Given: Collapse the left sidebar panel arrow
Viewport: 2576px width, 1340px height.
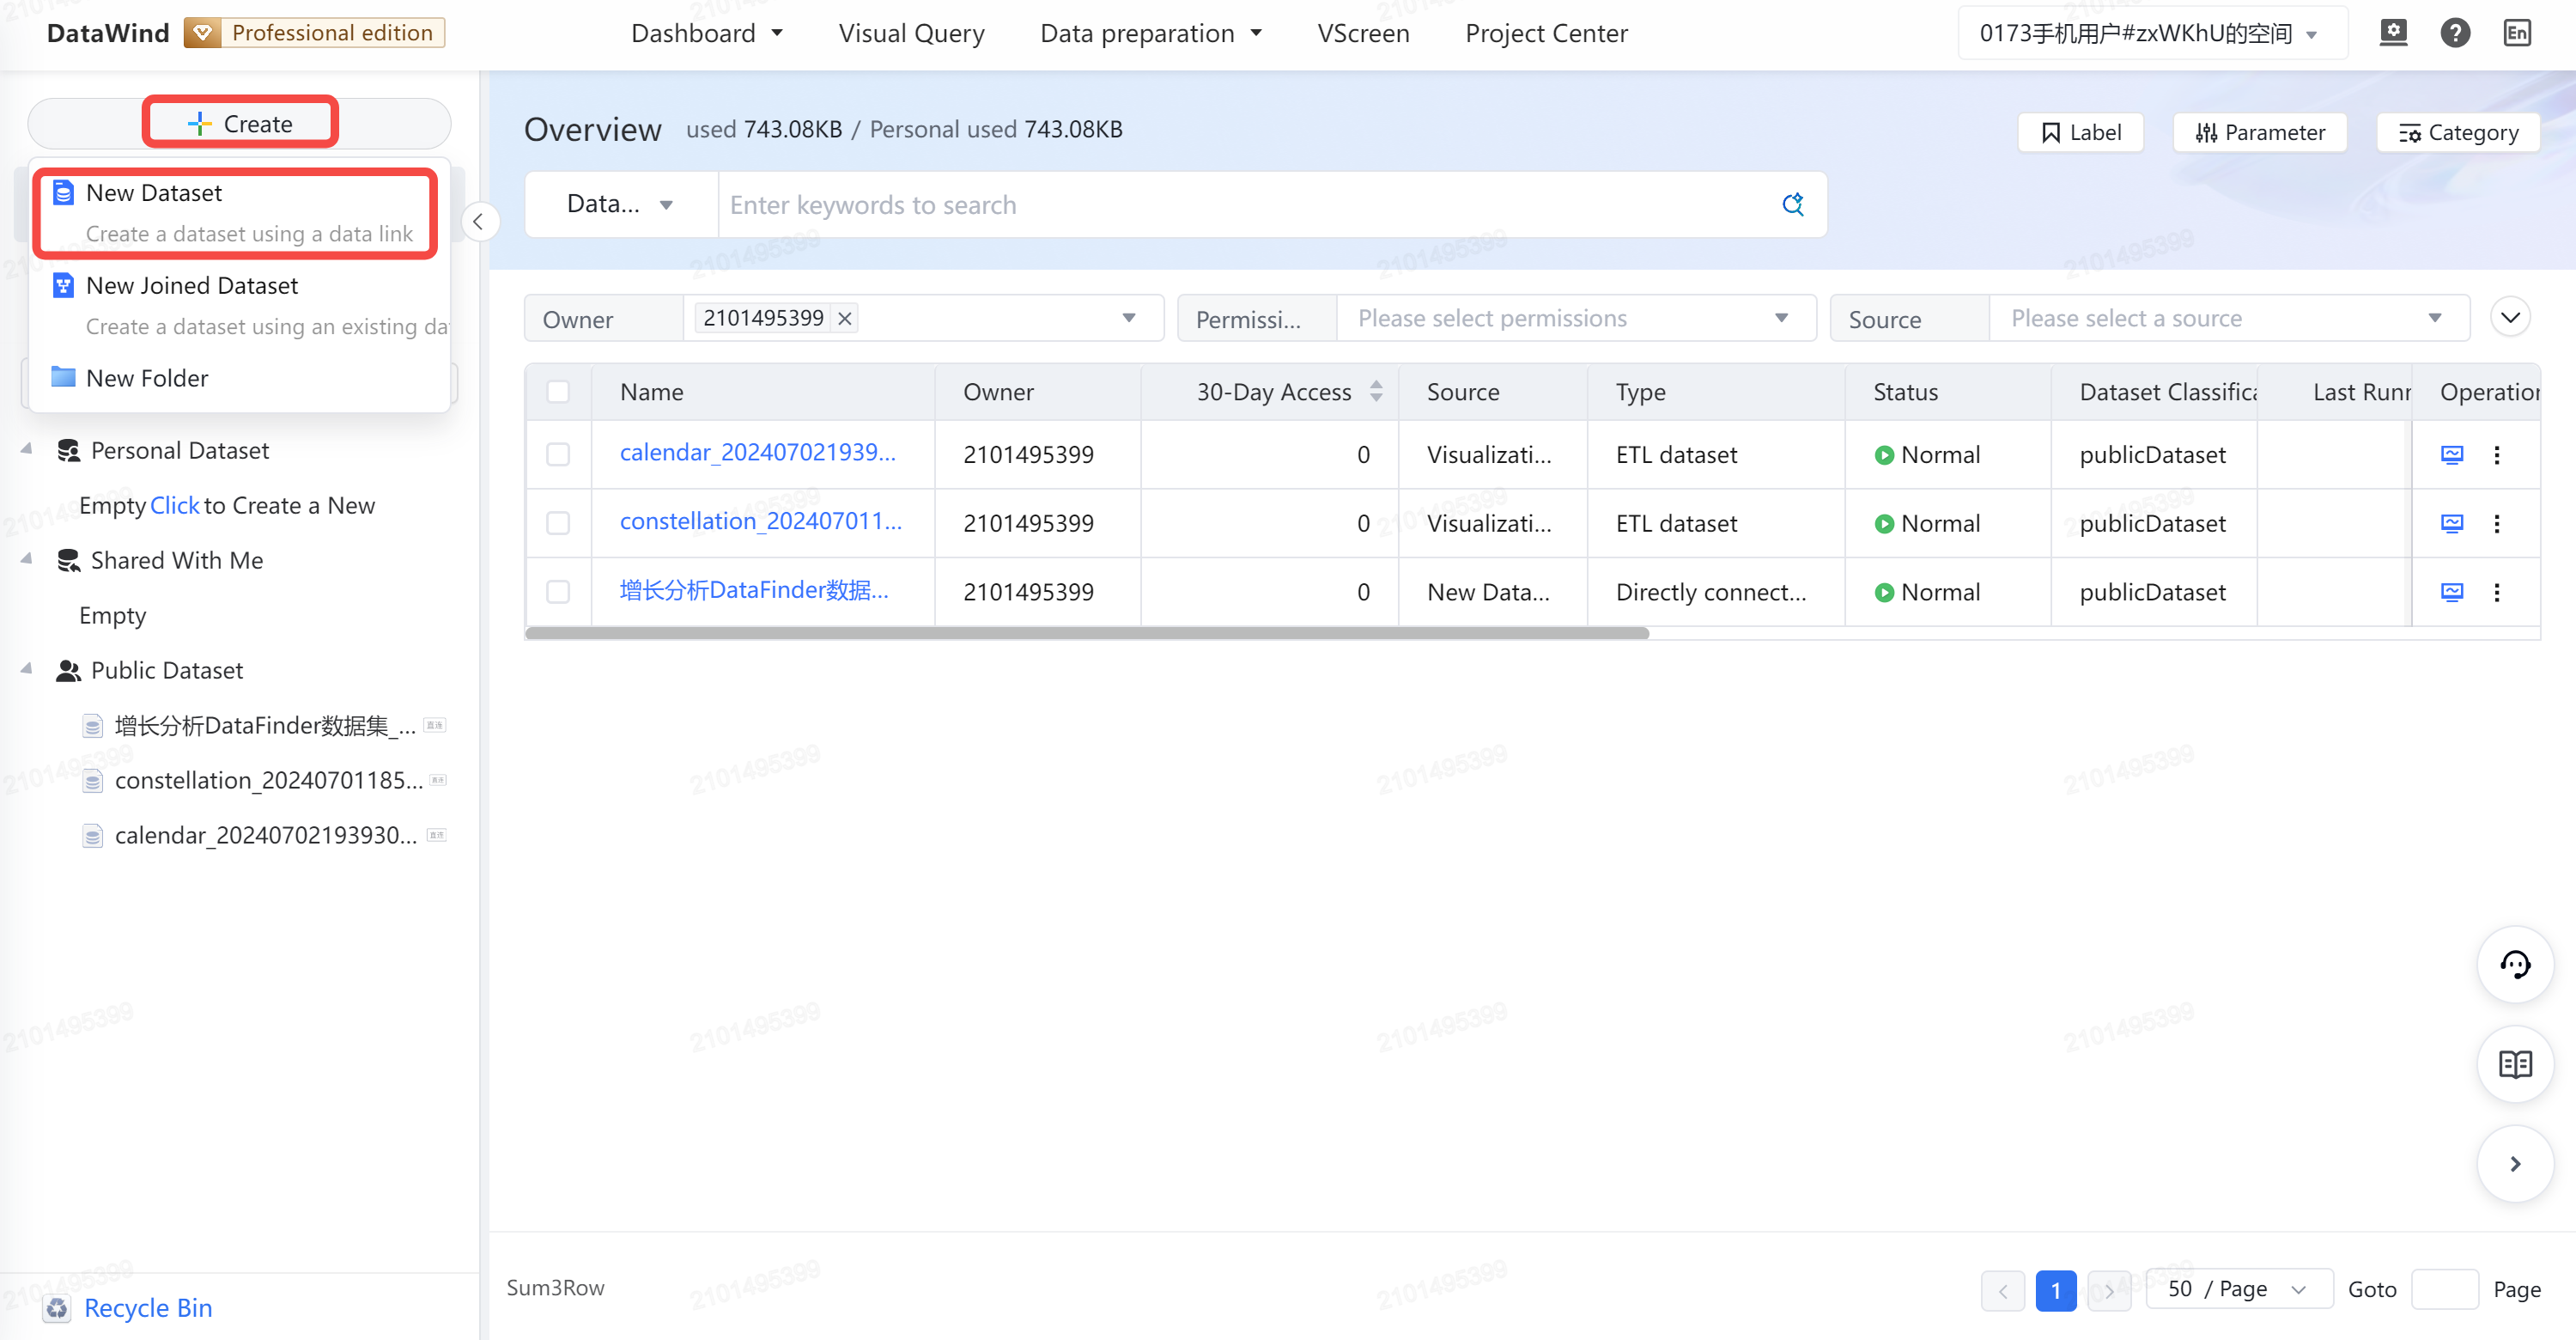Looking at the screenshot, I should (x=478, y=221).
